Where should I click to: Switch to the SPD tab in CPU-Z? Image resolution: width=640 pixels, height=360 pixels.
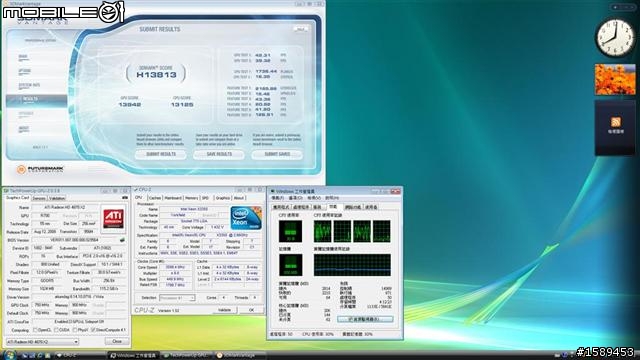(205, 198)
